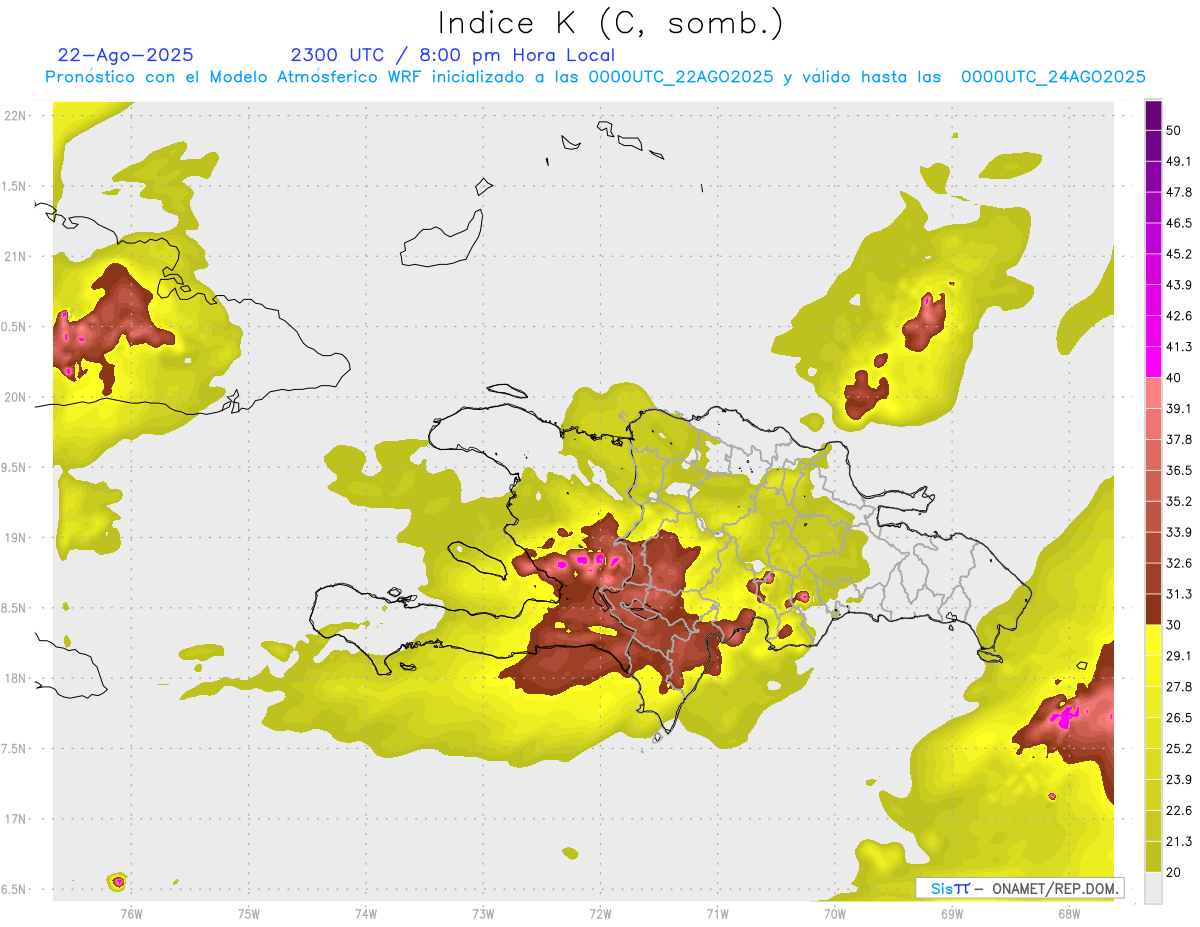Click the 47.8 legend value

(1180, 192)
